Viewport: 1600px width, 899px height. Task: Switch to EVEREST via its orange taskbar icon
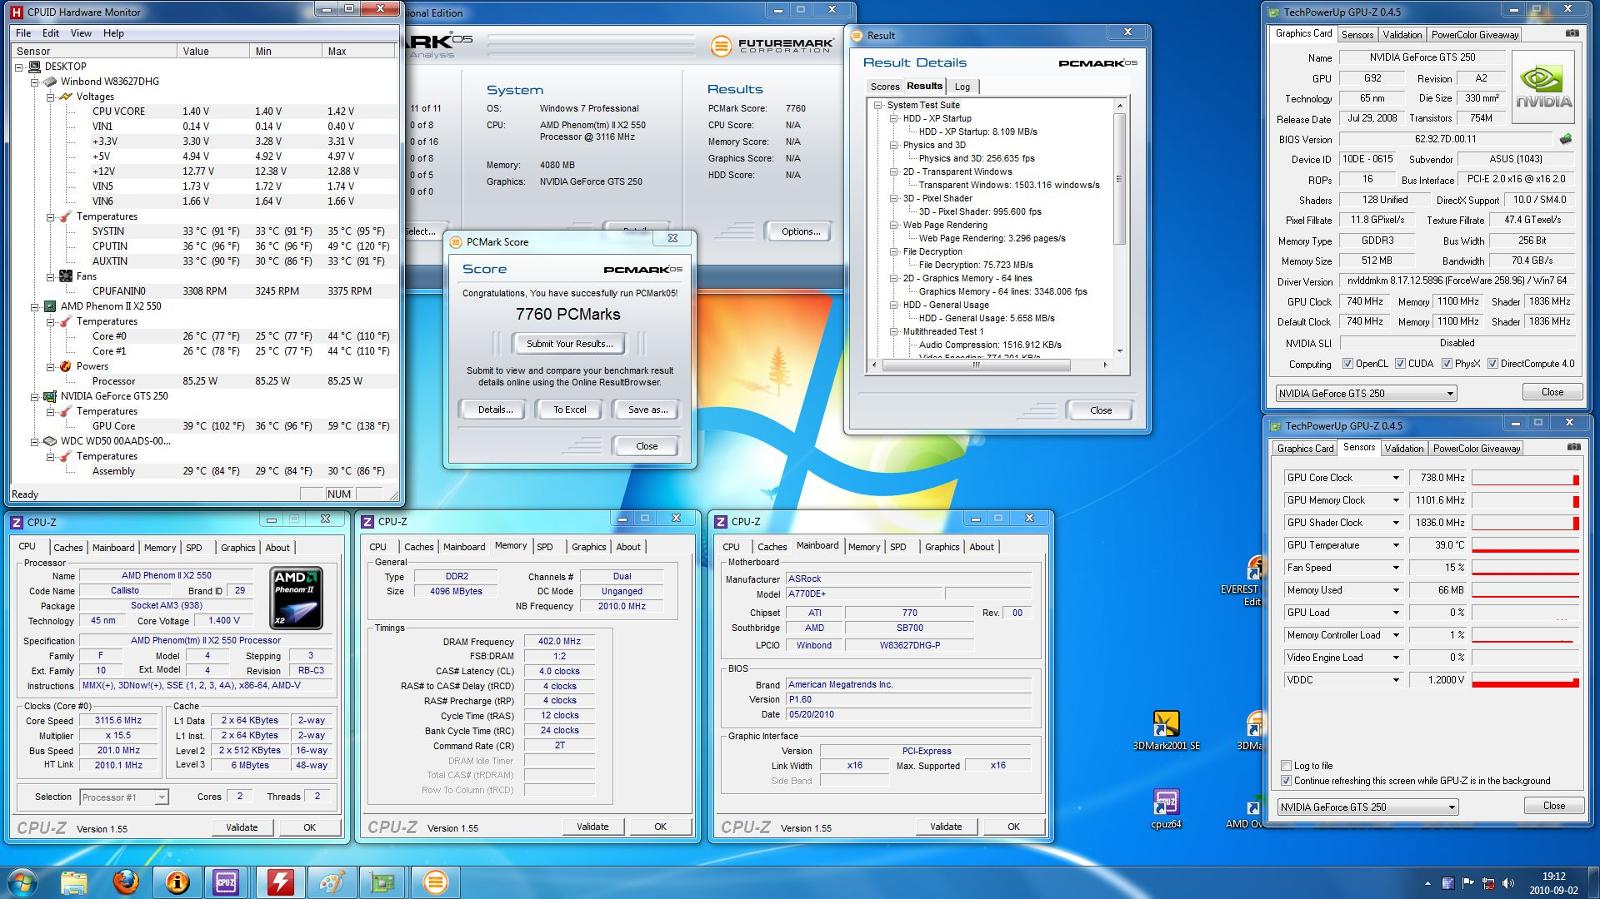pos(178,882)
